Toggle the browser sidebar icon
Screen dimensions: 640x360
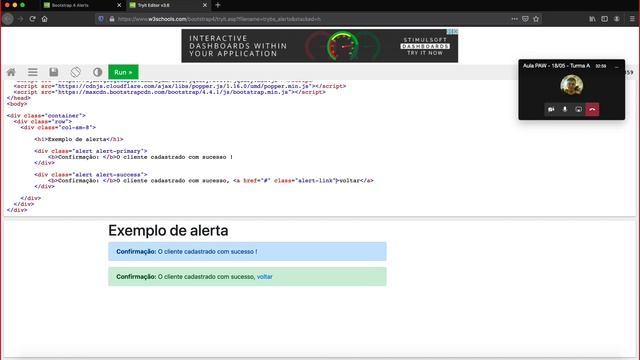click(604, 19)
